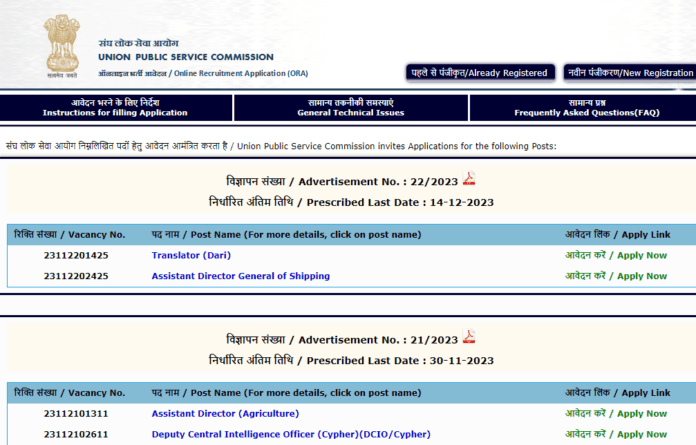
Task: Open Deputy Central Intelligence Officer (Cypher) post
Action: tap(291, 434)
